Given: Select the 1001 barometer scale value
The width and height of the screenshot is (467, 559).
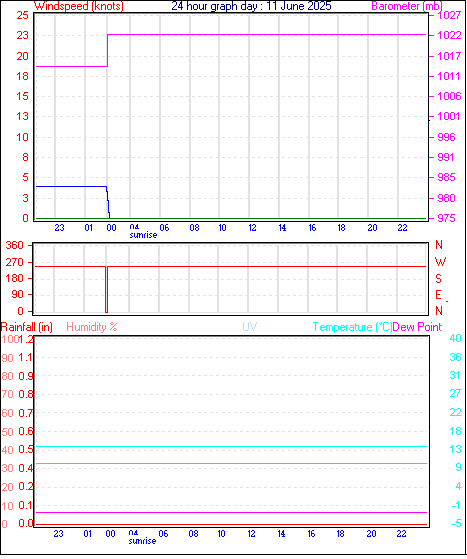Looking at the screenshot, I should tap(449, 116).
